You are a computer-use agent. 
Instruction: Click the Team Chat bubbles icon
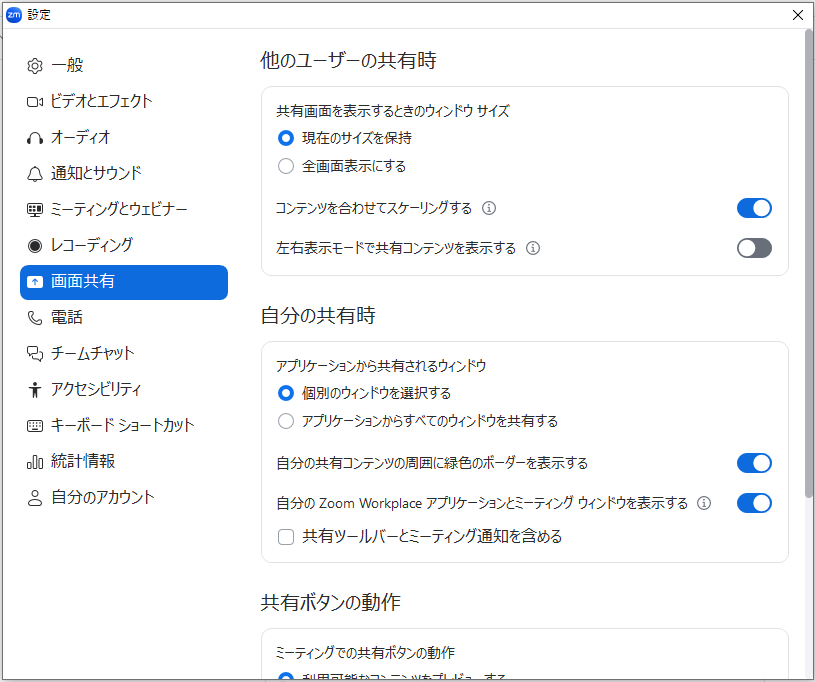pos(35,354)
